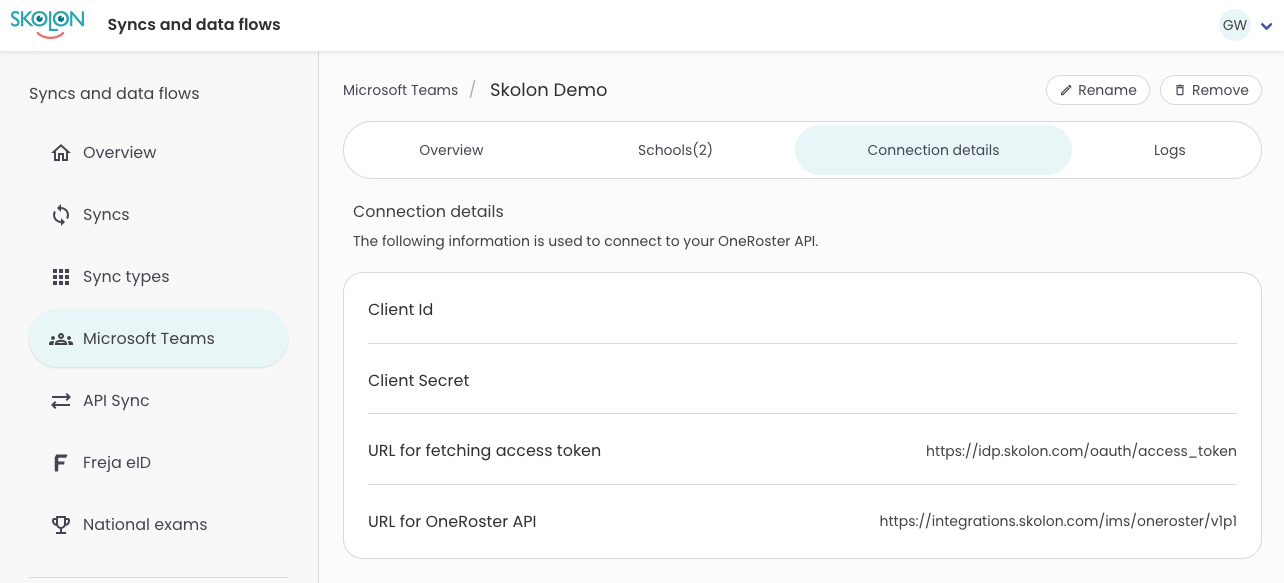Click the Skolon logo
Screen dimensions: 1284x583
click(47, 24)
